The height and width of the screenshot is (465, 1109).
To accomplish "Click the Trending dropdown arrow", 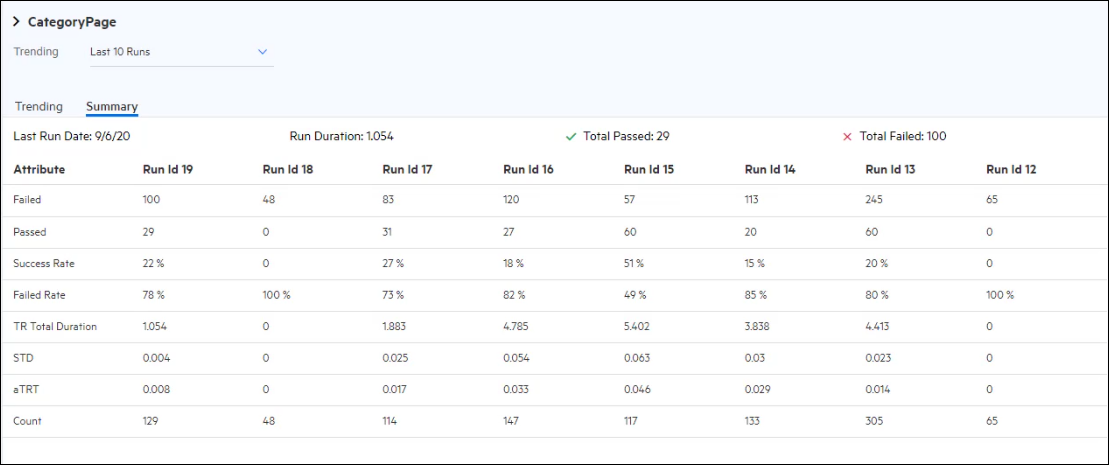I will [x=263, y=52].
